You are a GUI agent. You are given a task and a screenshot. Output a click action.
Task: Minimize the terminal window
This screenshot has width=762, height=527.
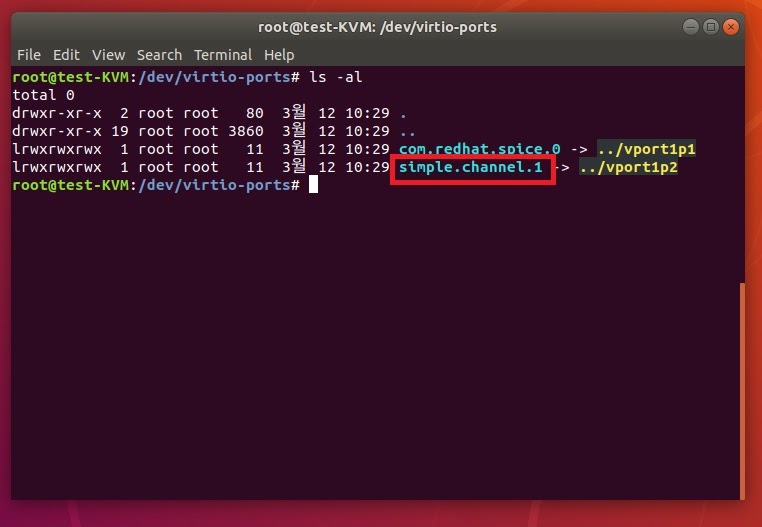pos(691,27)
